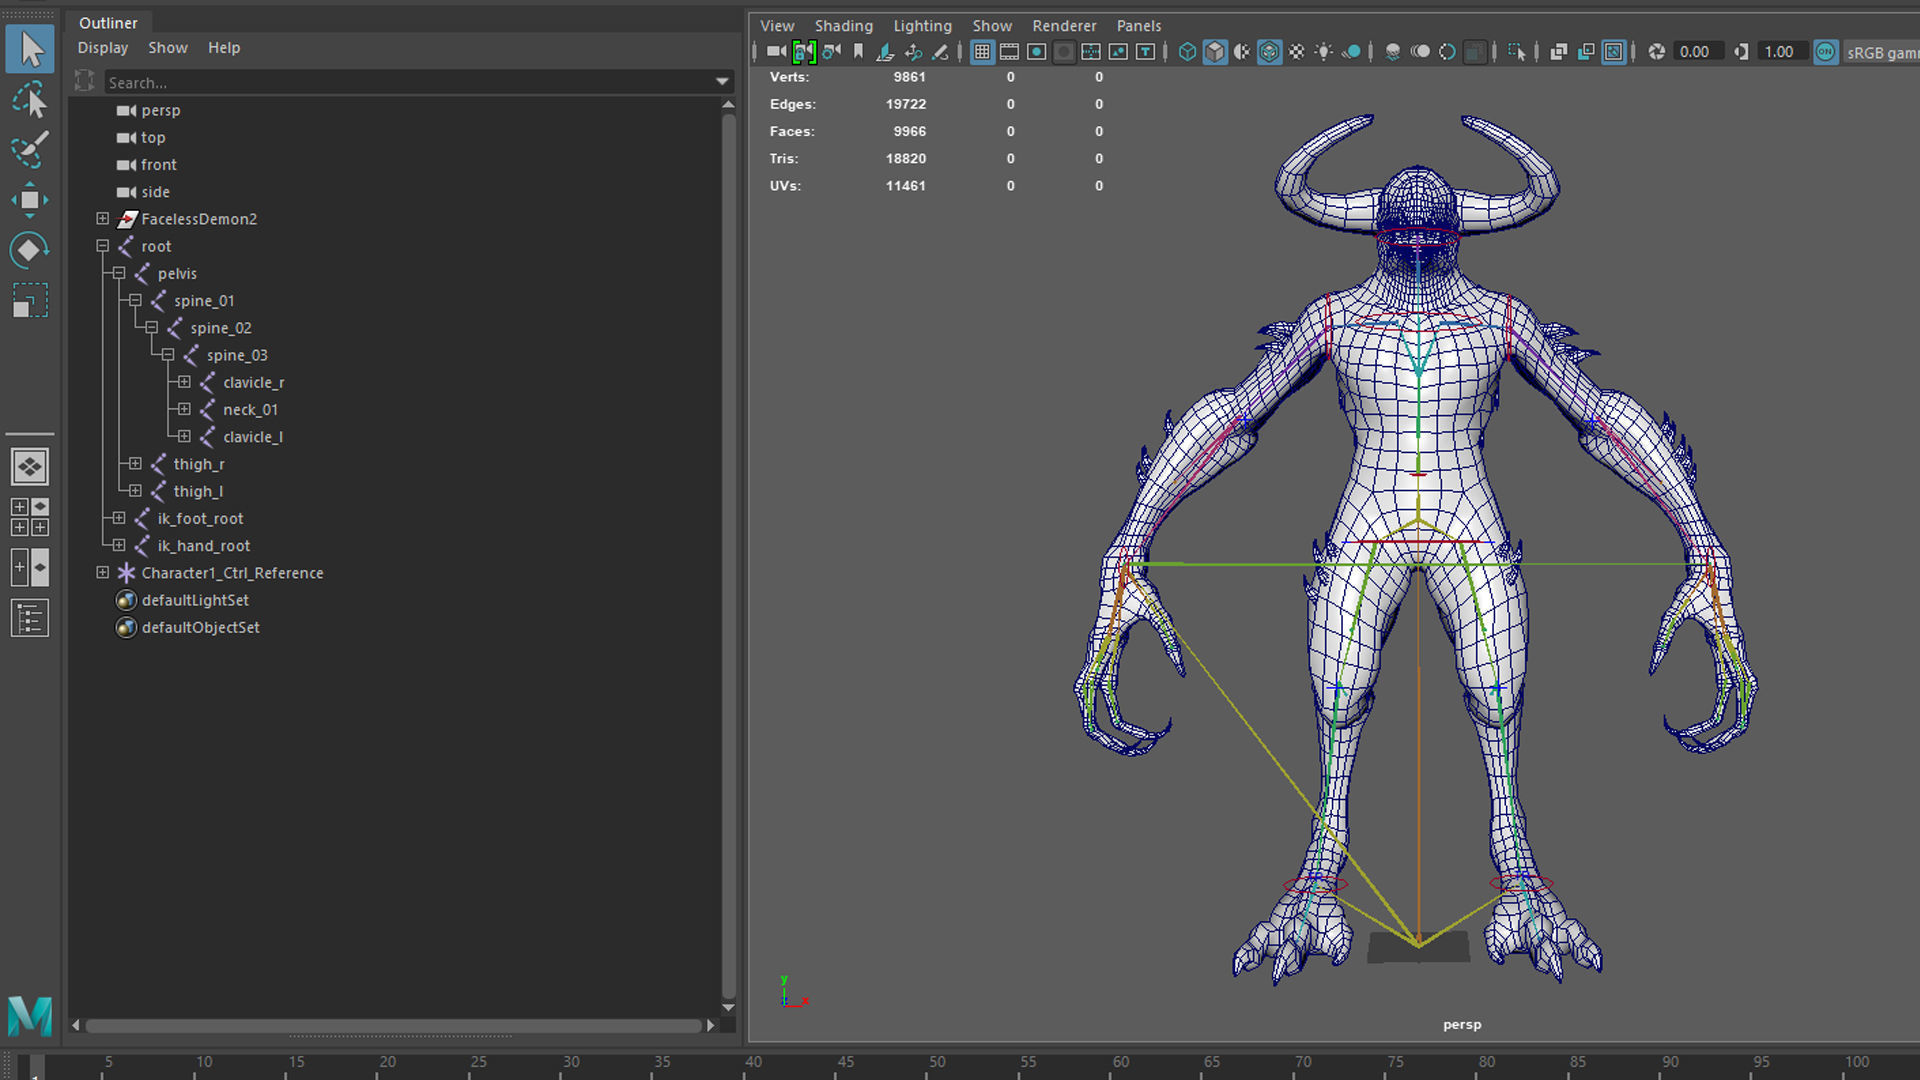Click the Outliner toggle icon in toolbox

tap(30, 618)
